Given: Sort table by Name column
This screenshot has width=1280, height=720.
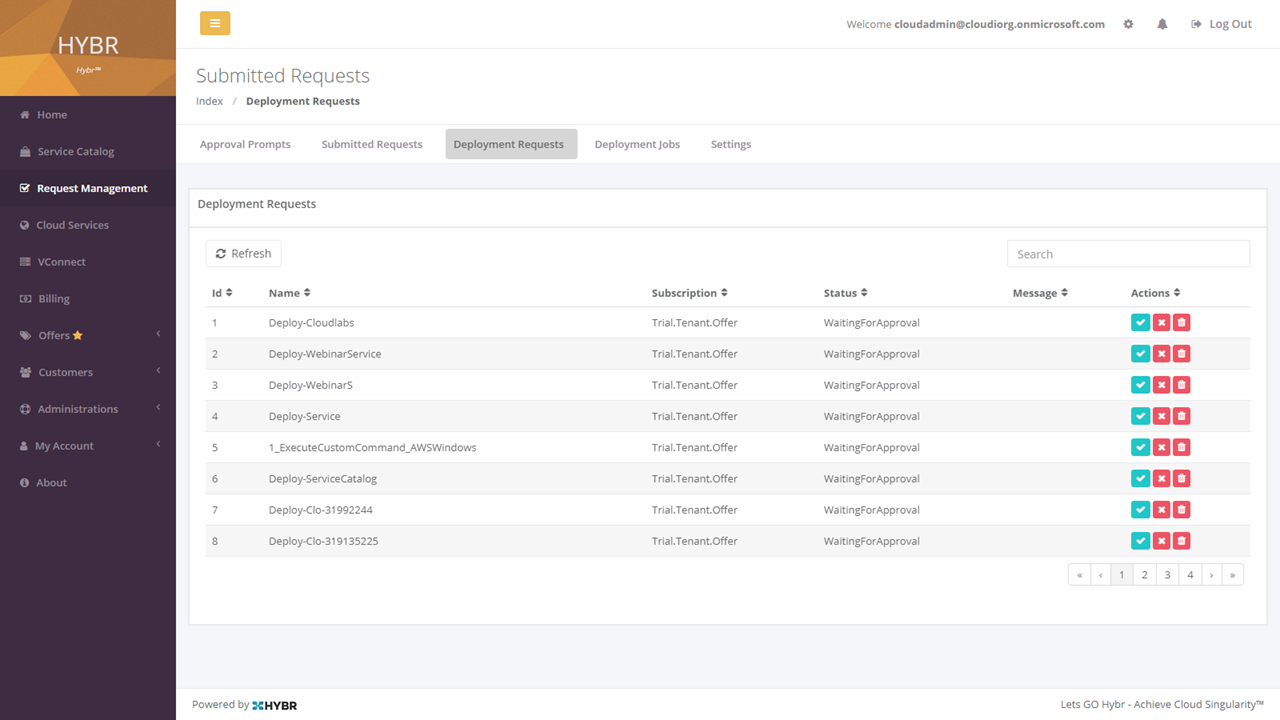Looking at the screenshot, I should pyautogui.click(x=290, y=293).
